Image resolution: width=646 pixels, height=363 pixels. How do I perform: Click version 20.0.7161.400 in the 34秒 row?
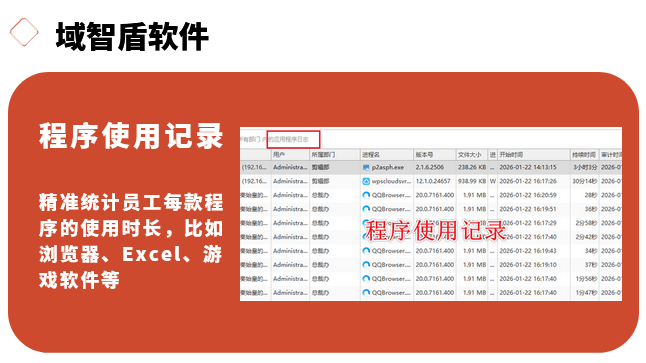pos(435,251)
